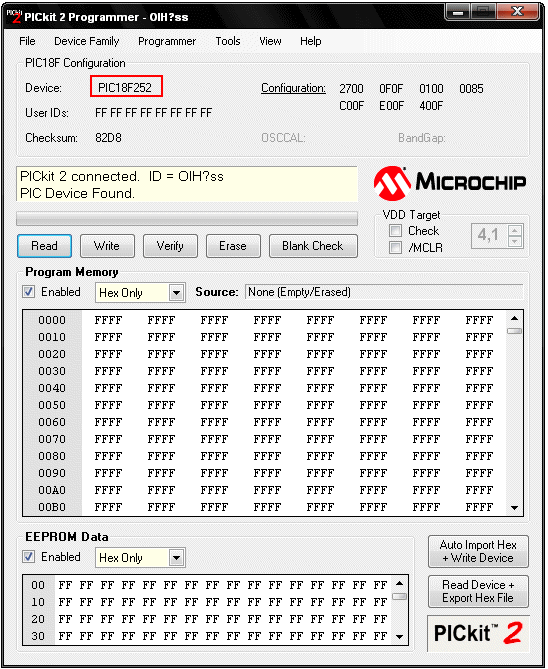
Task: Click the VDD voltage value field
Action: [x=490, y=236]
